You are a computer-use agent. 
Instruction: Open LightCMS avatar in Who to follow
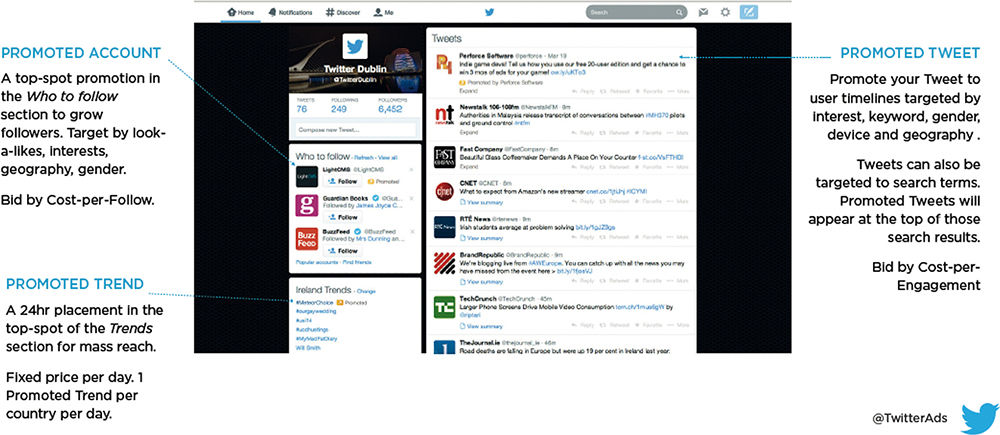[x=307, y=176]
